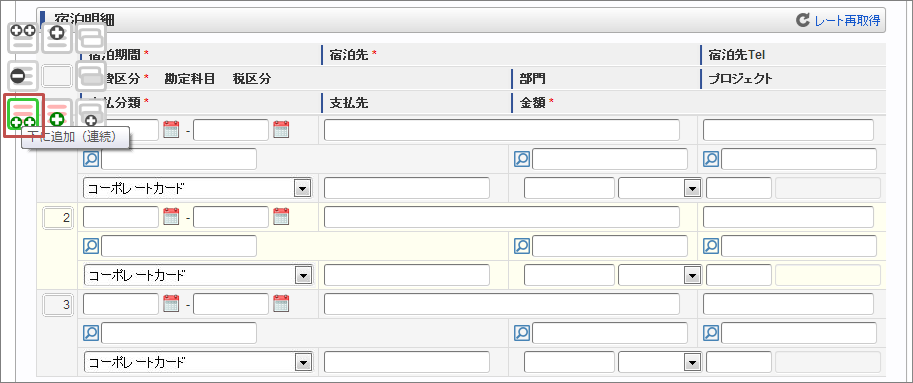Click the 宿泊先Tel field in row 3
Image resolution: width=913 pixels, height=383 pixels.
tap(788, 304)
